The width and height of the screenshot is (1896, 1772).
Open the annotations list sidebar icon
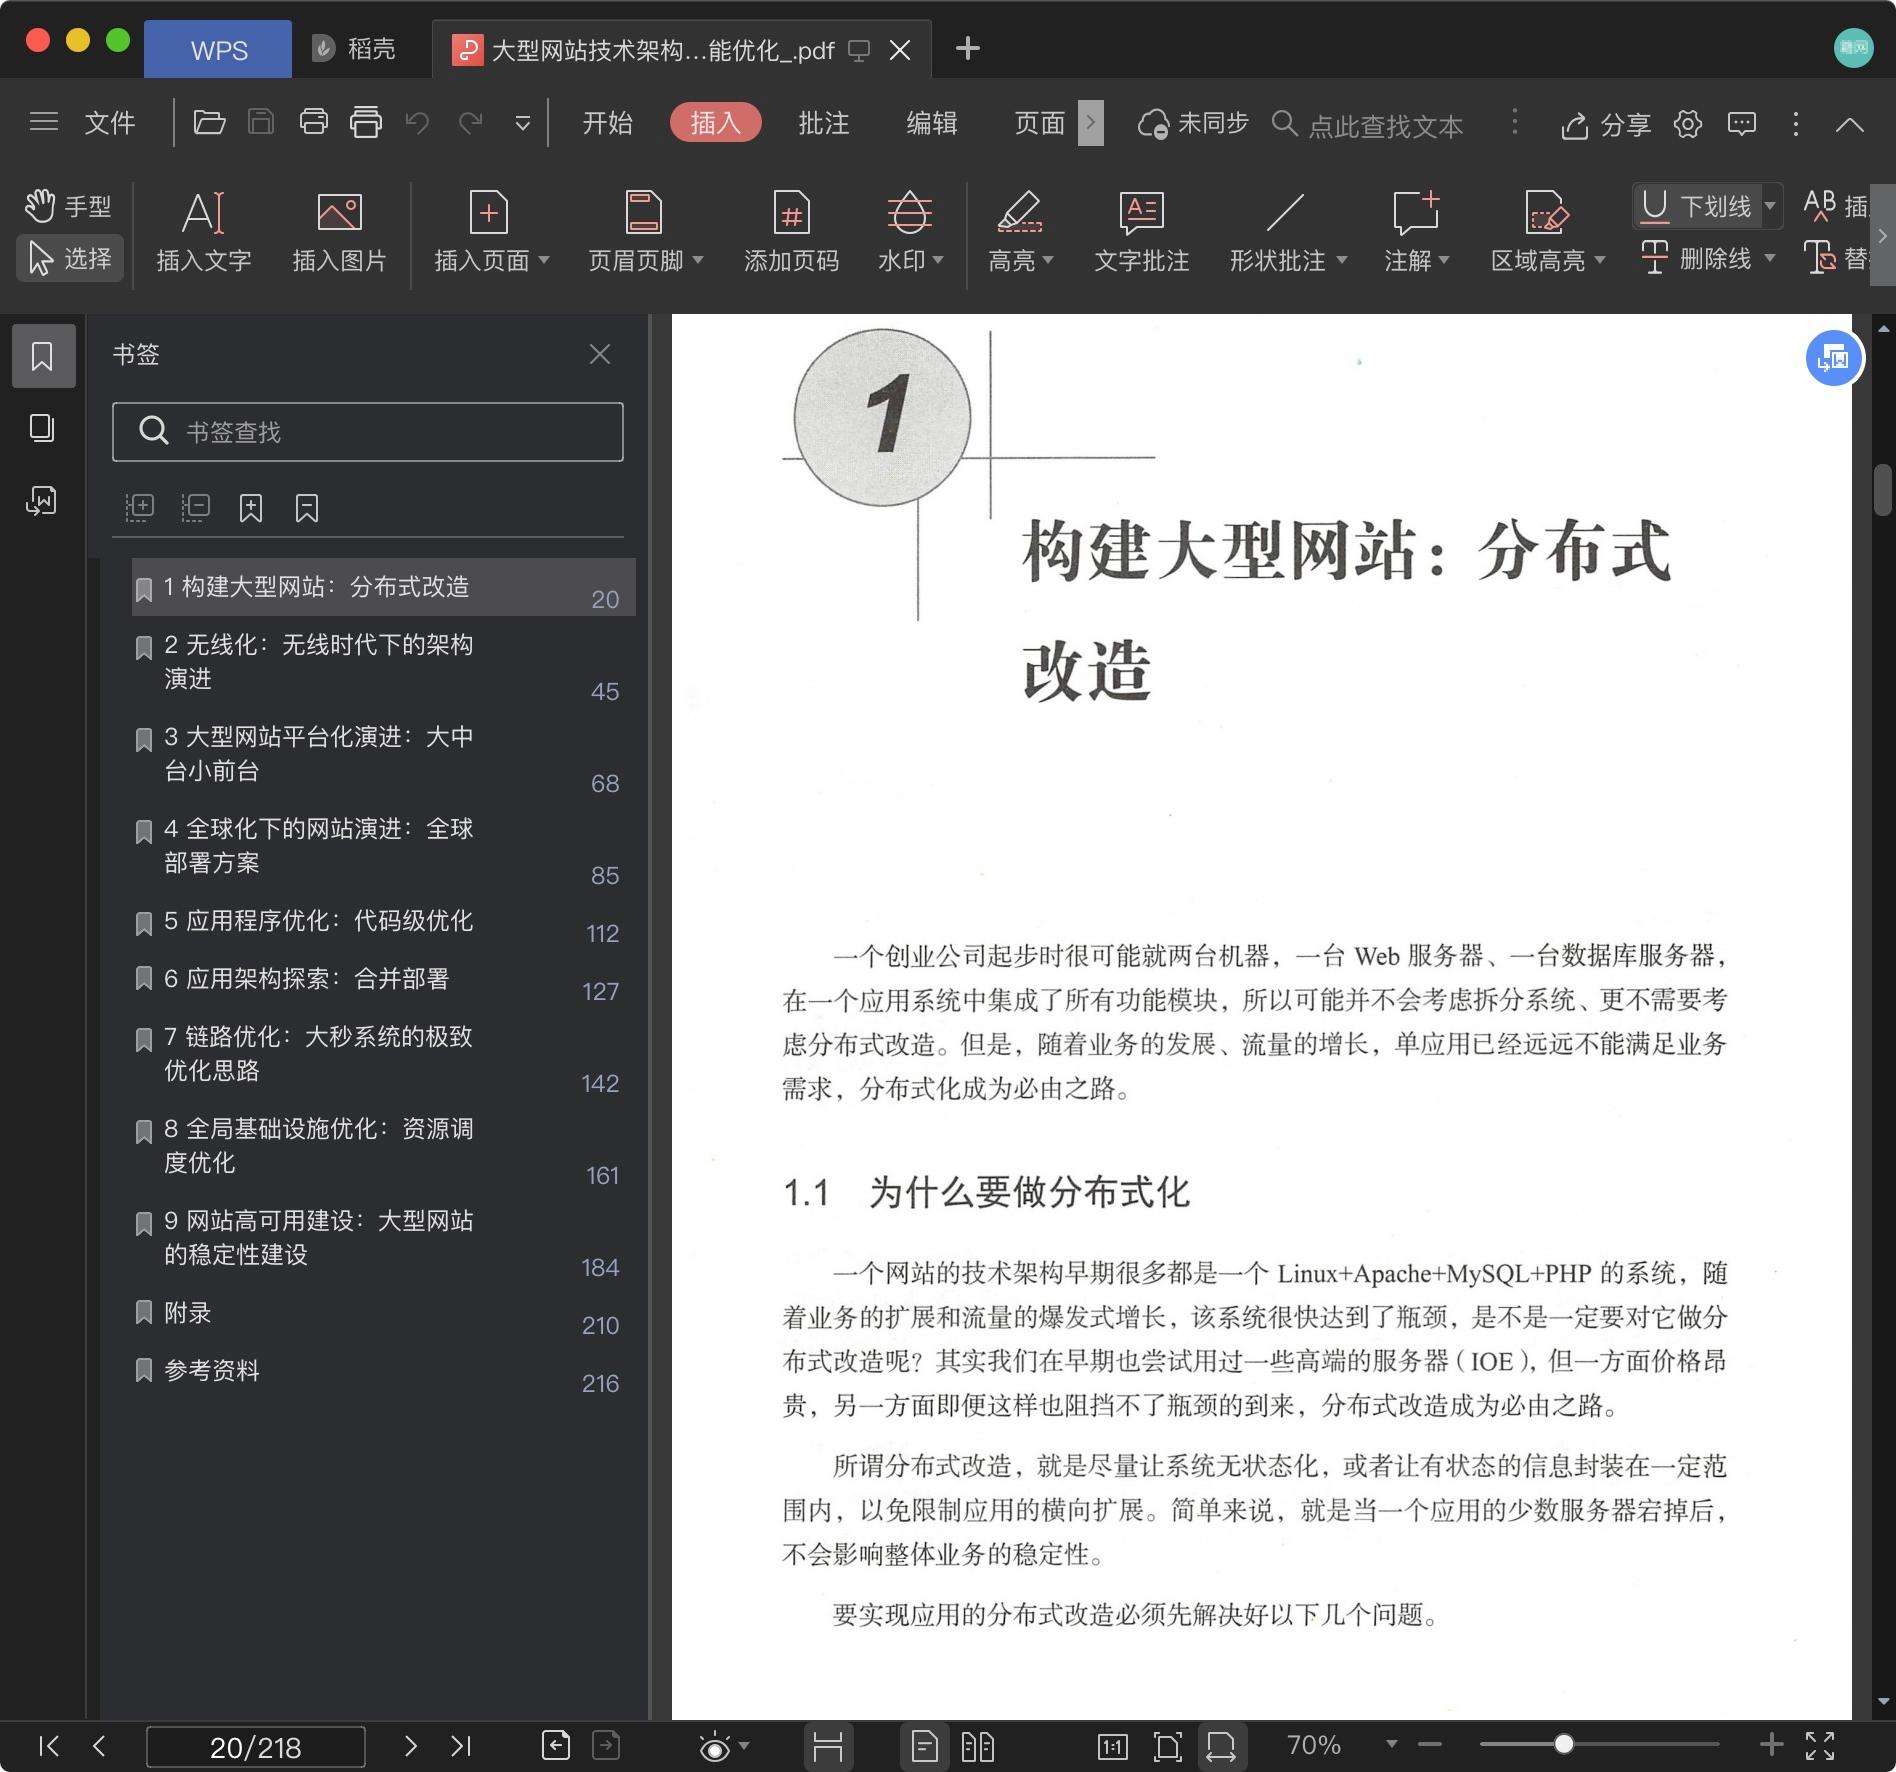click(x=42, y=500)
